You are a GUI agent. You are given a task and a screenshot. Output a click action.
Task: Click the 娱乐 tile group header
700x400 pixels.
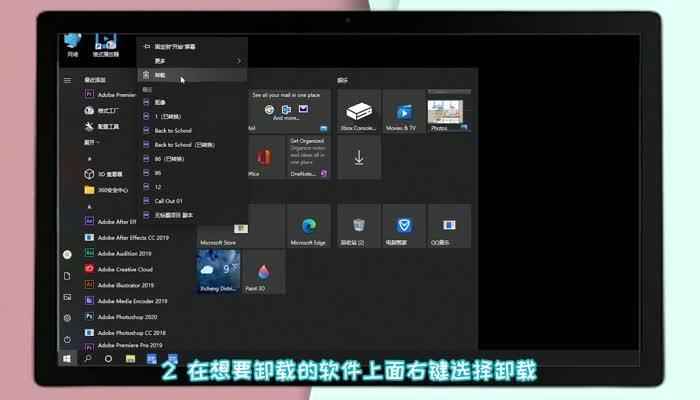pos(342,80)
